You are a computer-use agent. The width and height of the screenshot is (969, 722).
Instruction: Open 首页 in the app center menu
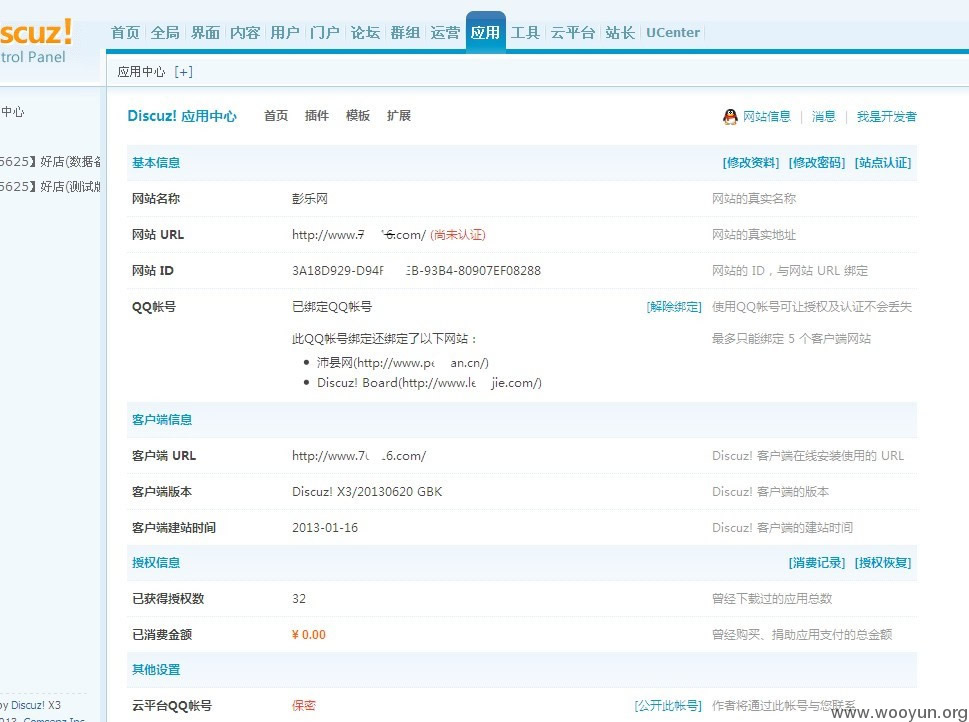(276, 116)
